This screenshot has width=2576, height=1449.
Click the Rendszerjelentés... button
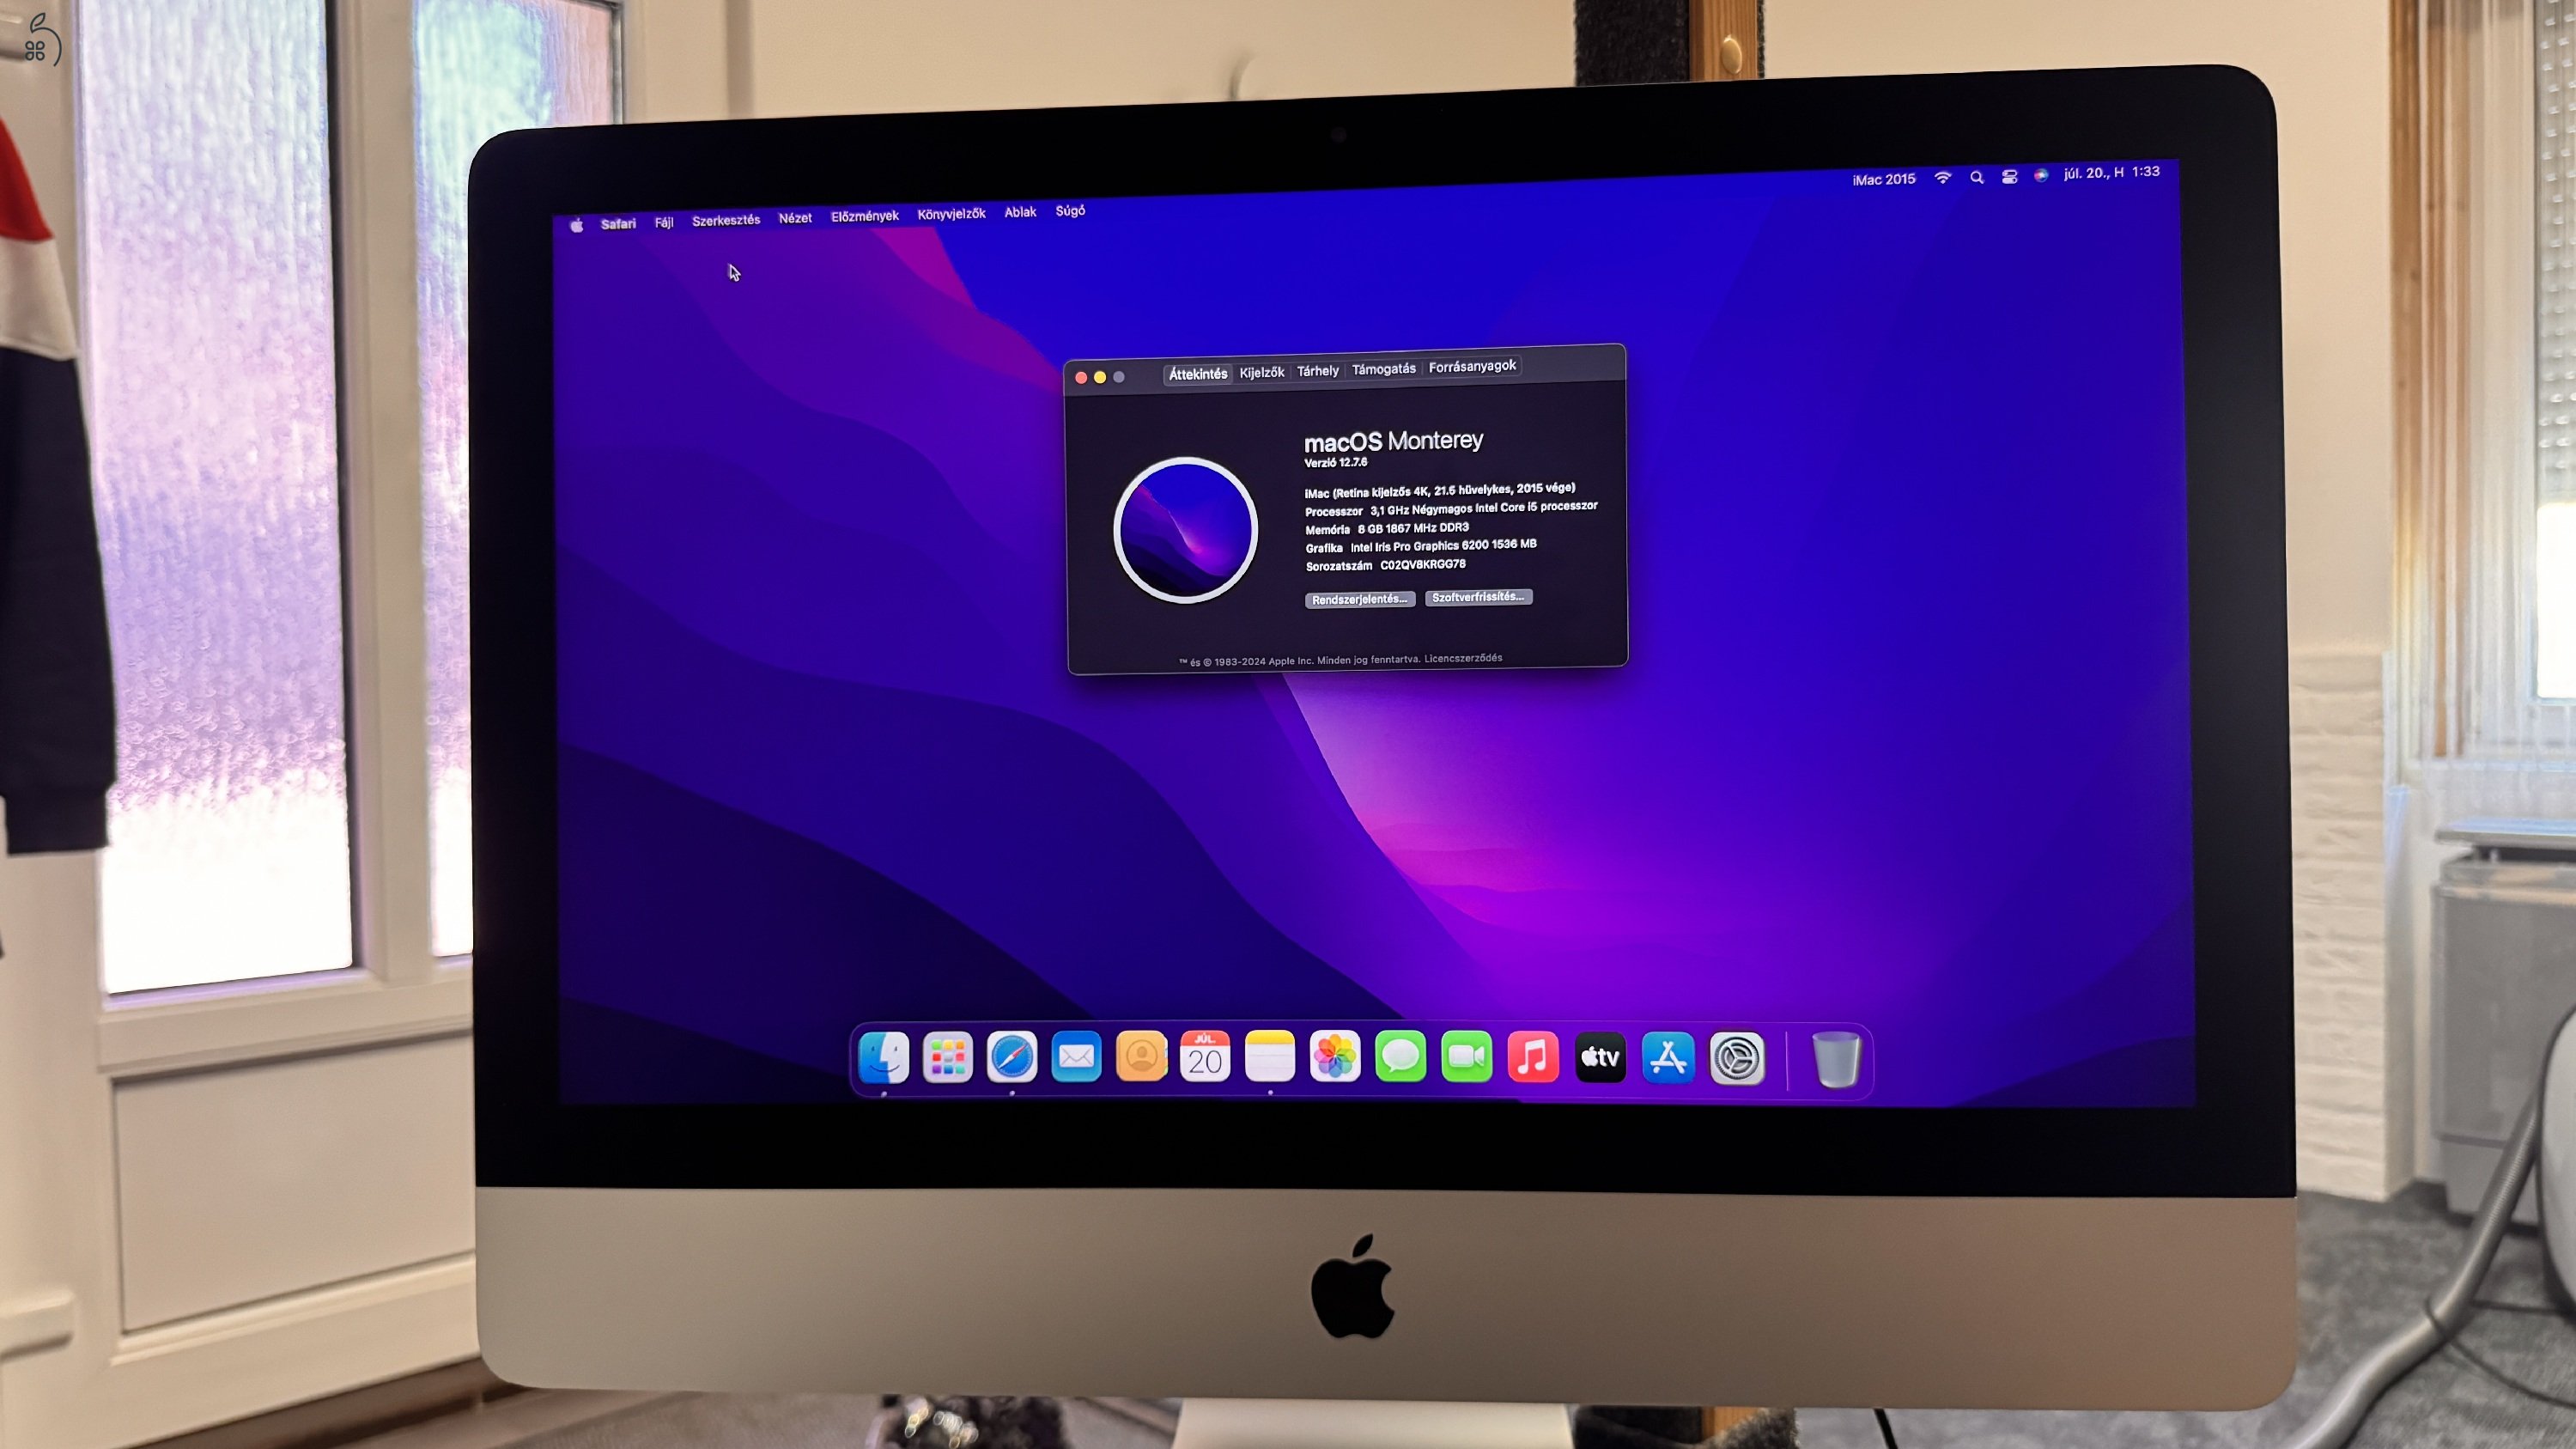click(1360, 600)
